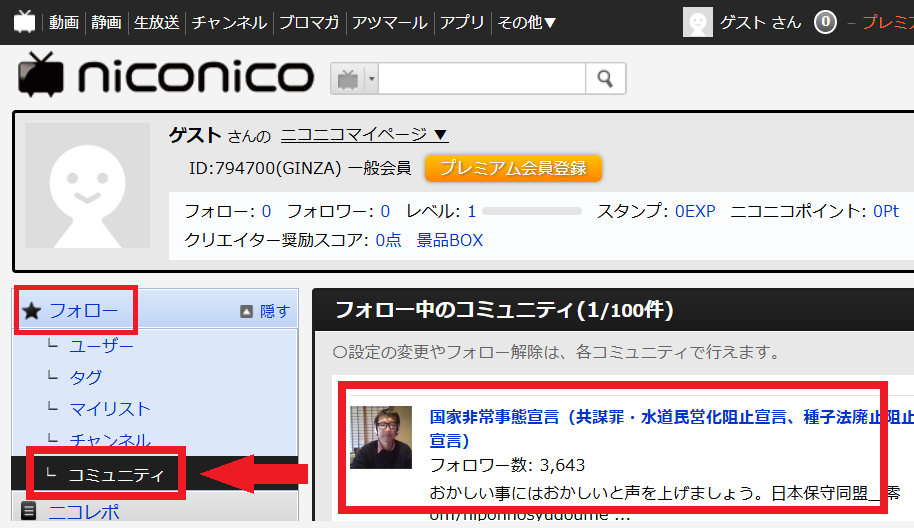Click the guest avatar in top bar

697,22
